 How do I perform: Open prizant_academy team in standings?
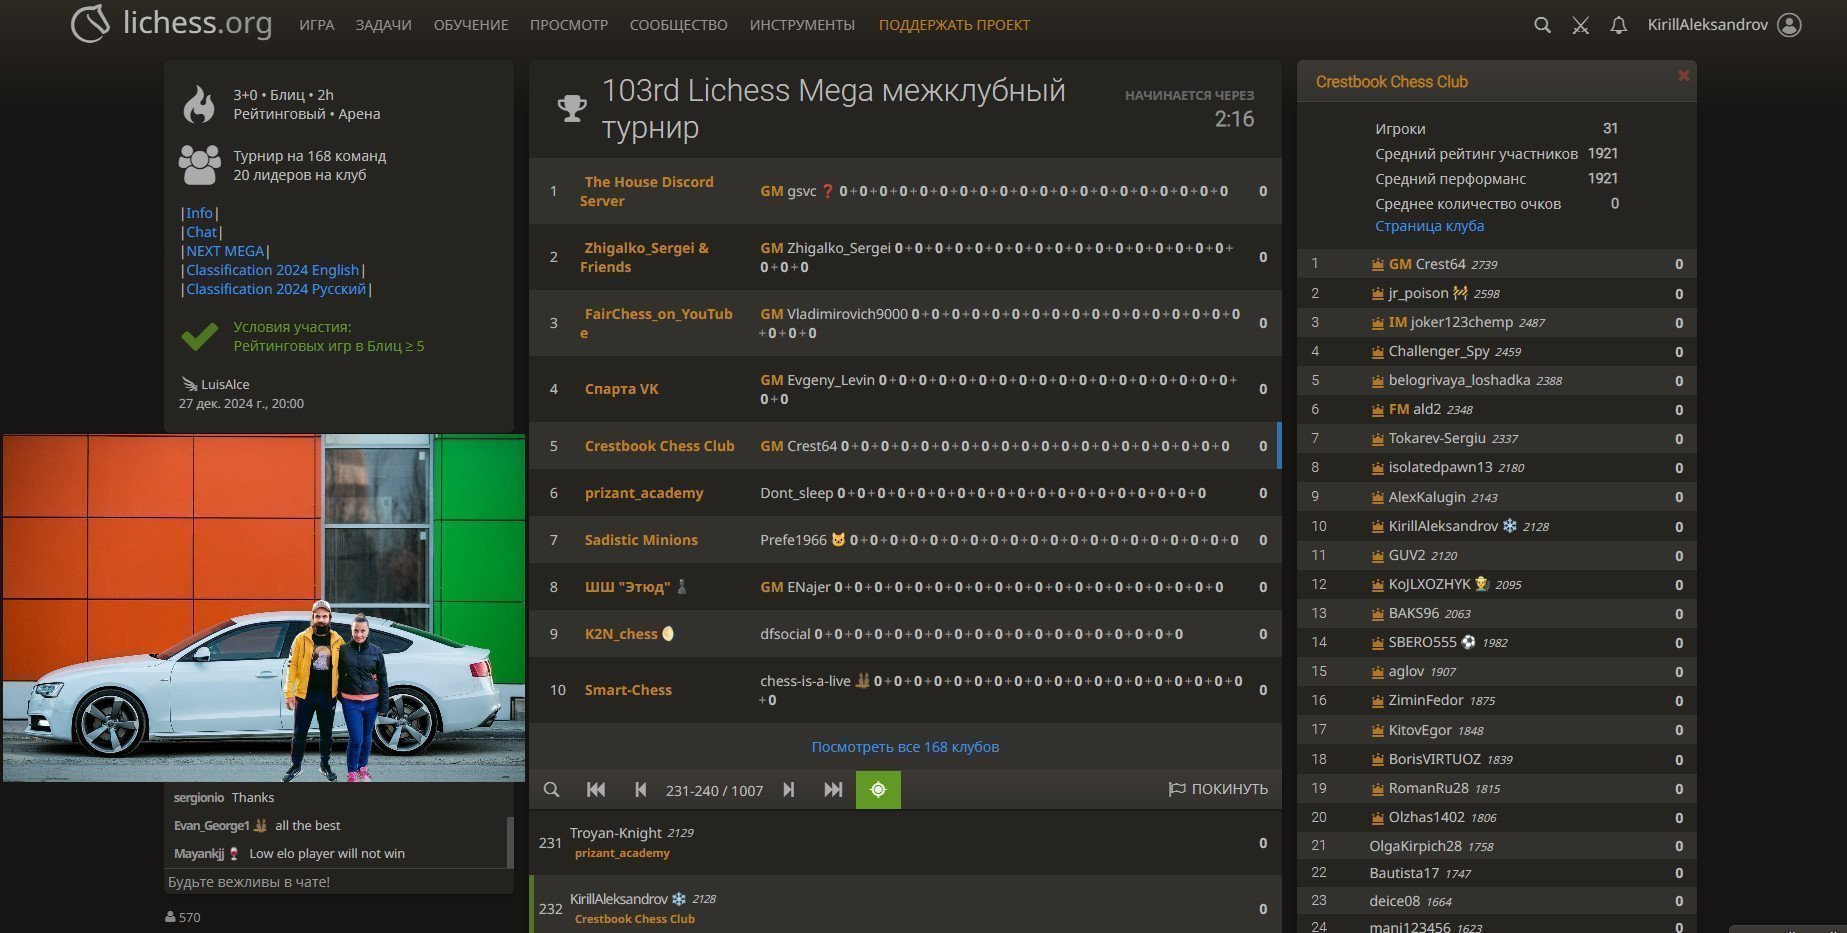[644, 493]
